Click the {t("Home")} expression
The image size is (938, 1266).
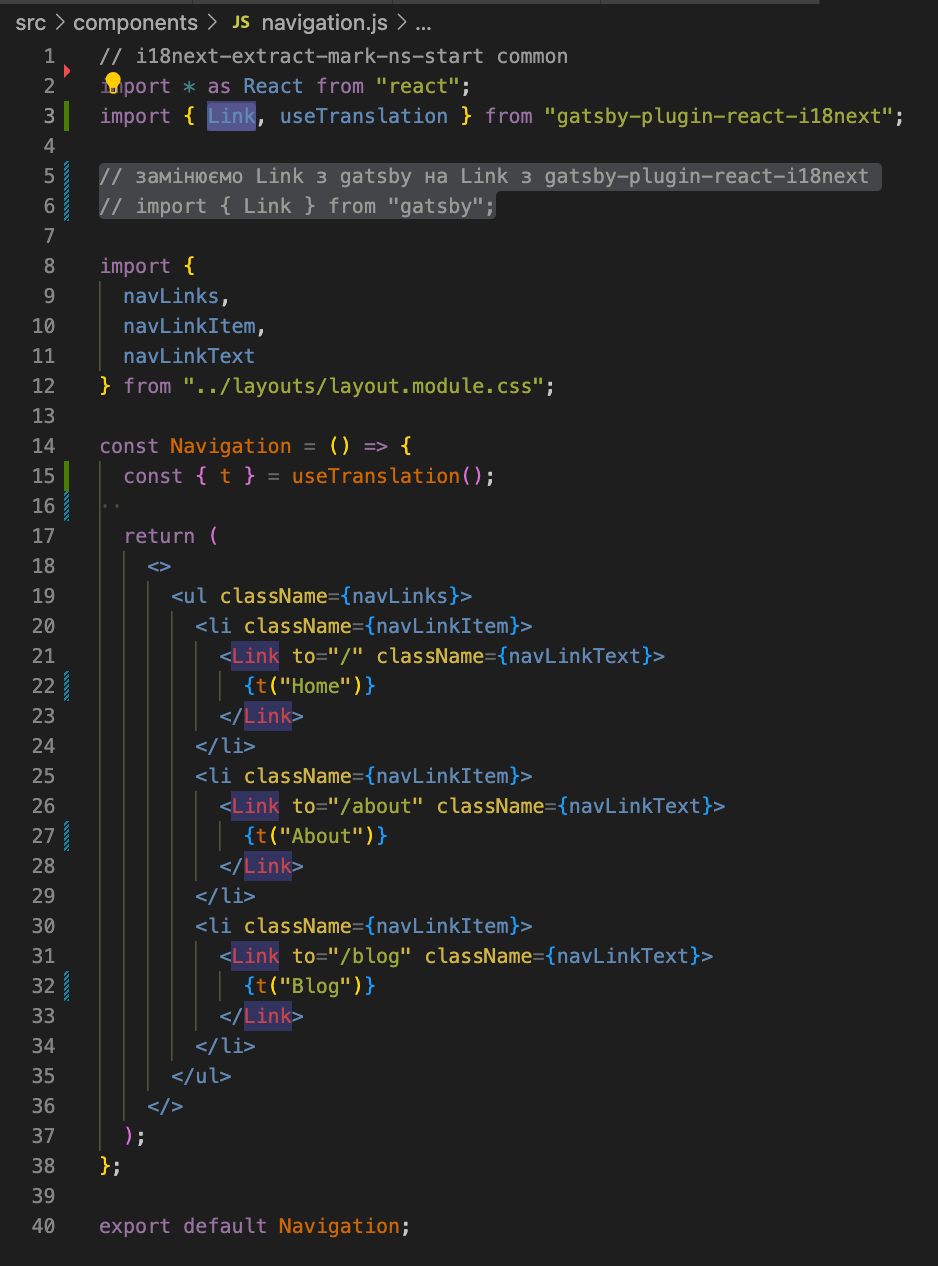point(310,686)
